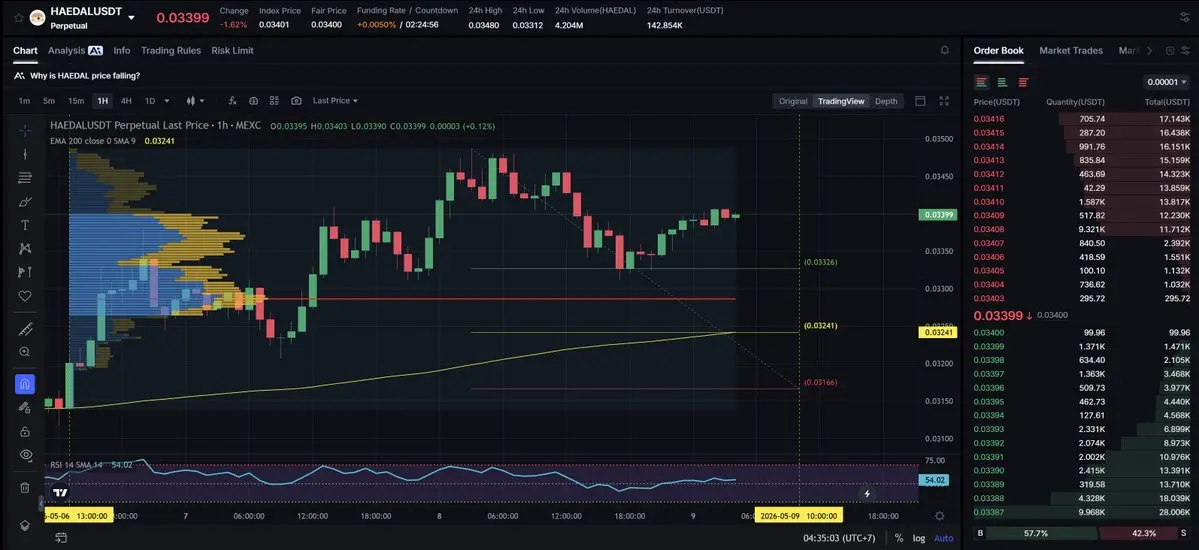
Task: Select the forecasting position tool
Action: (x=24, y=272)
